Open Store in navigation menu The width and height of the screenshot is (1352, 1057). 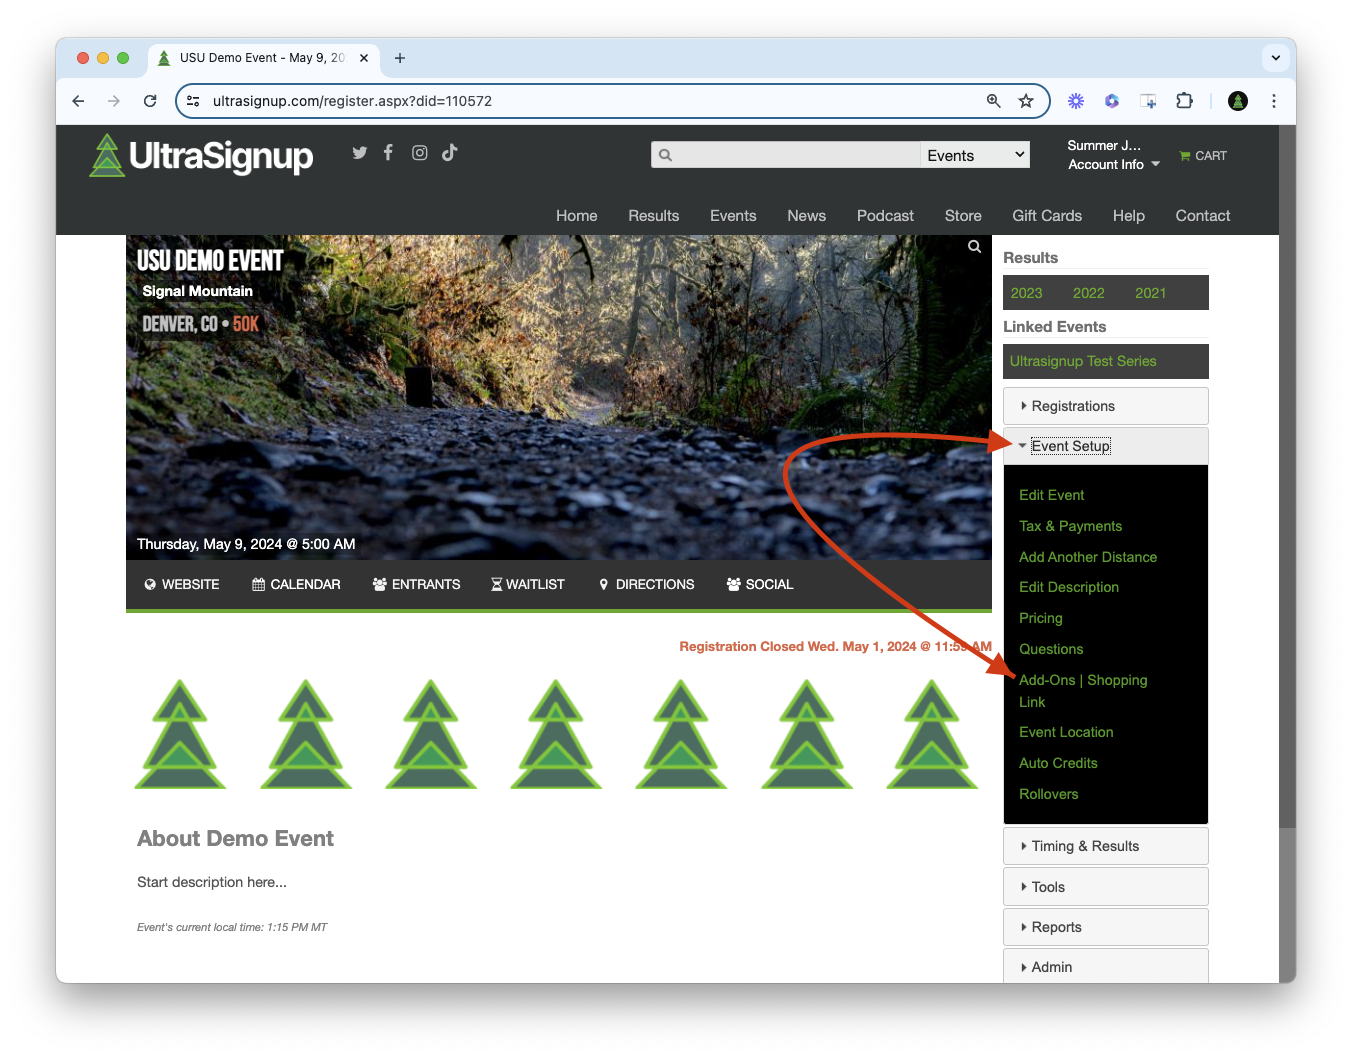[963, 216]
